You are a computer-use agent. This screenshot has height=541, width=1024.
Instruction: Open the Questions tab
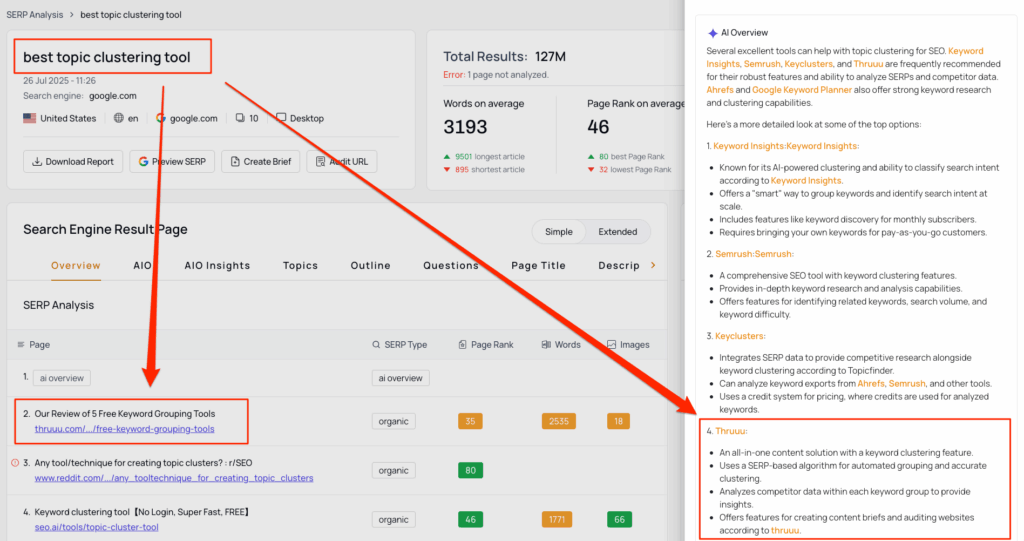pyautogui.click(x=451, y=265)
